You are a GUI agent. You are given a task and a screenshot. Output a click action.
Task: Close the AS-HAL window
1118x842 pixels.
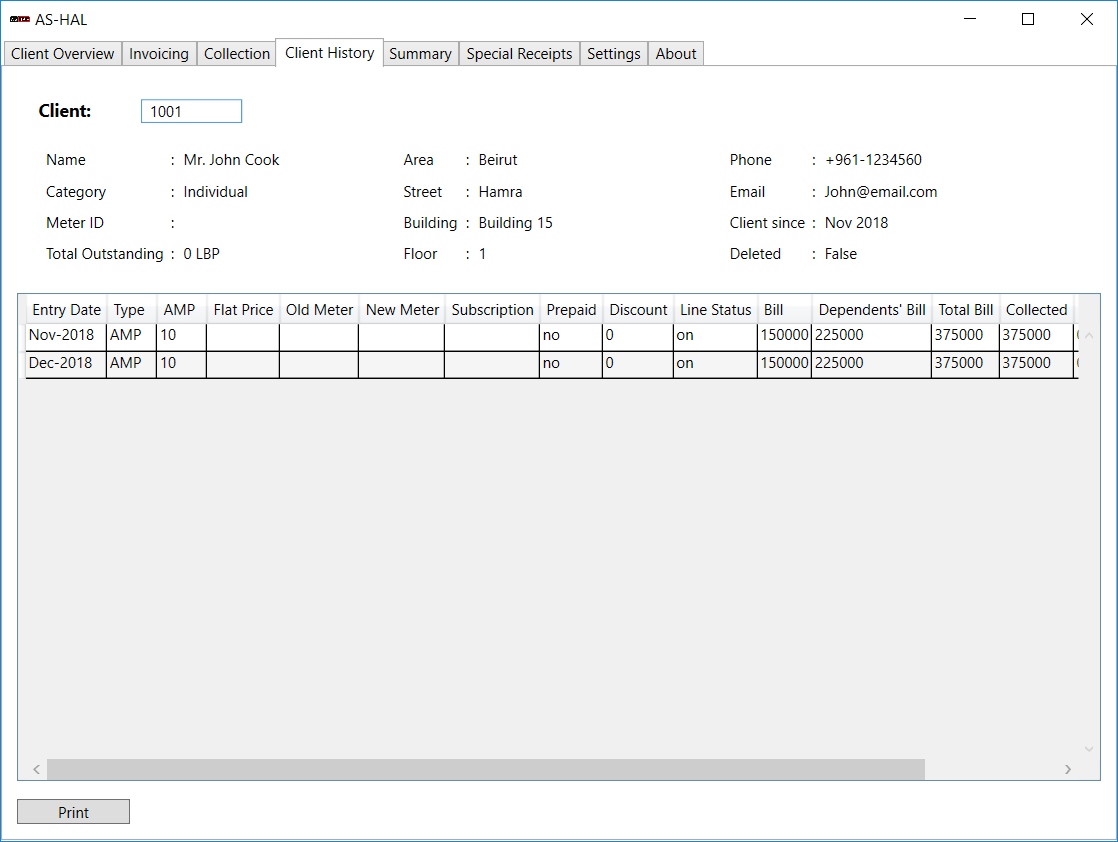coord(1087,19)
